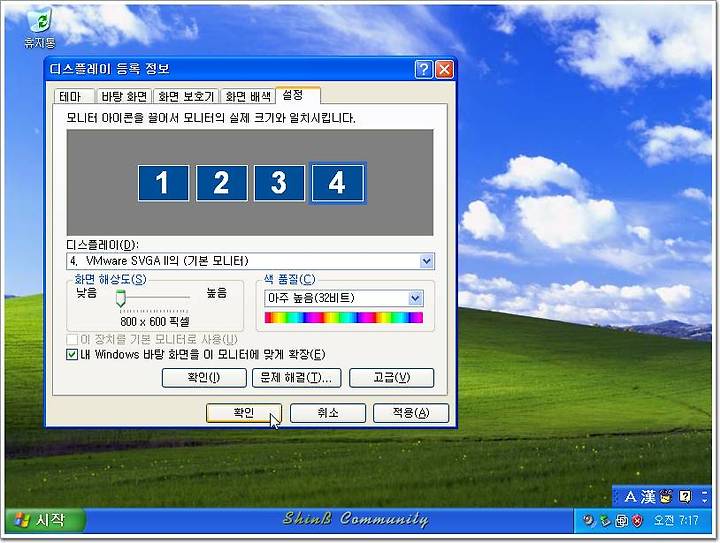Select monitor icon 1
The width and height of the screenshot is (720, 543).
[163, 183]
